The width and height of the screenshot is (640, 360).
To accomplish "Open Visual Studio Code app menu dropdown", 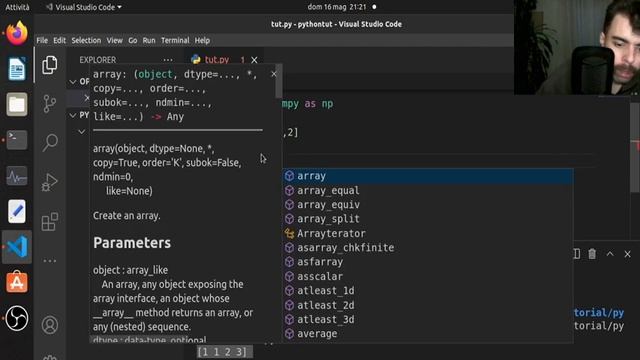I will [84, 7].
